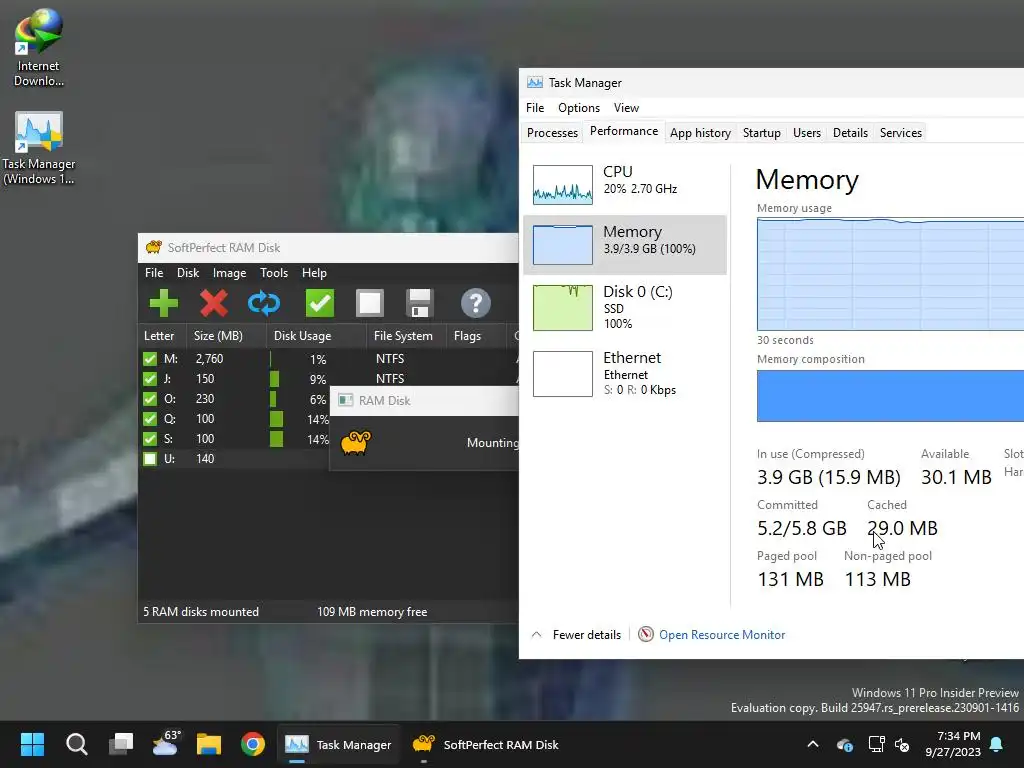This screenshot has width=1024, height=768.
Task: Open File Explorer from taskbar
Action: [209, 744]
